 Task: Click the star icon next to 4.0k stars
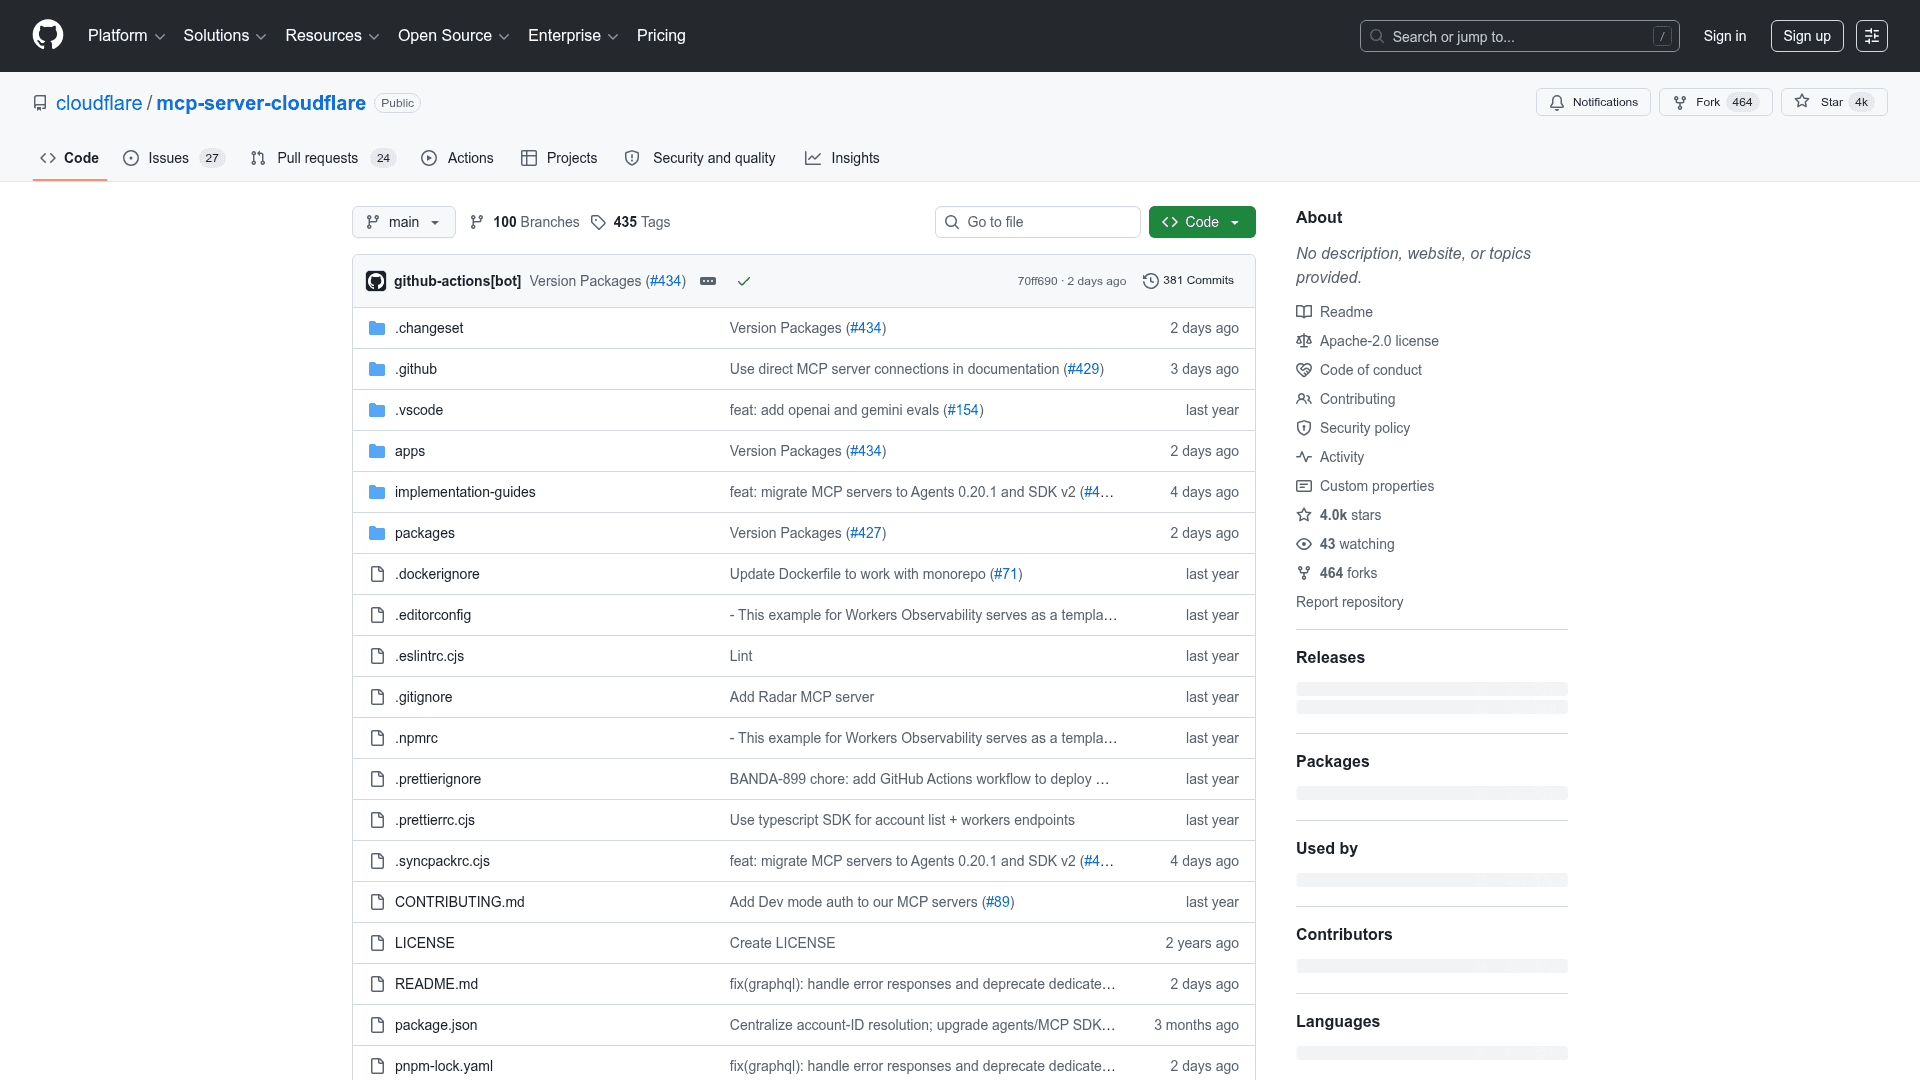[x=1304, y=515]
